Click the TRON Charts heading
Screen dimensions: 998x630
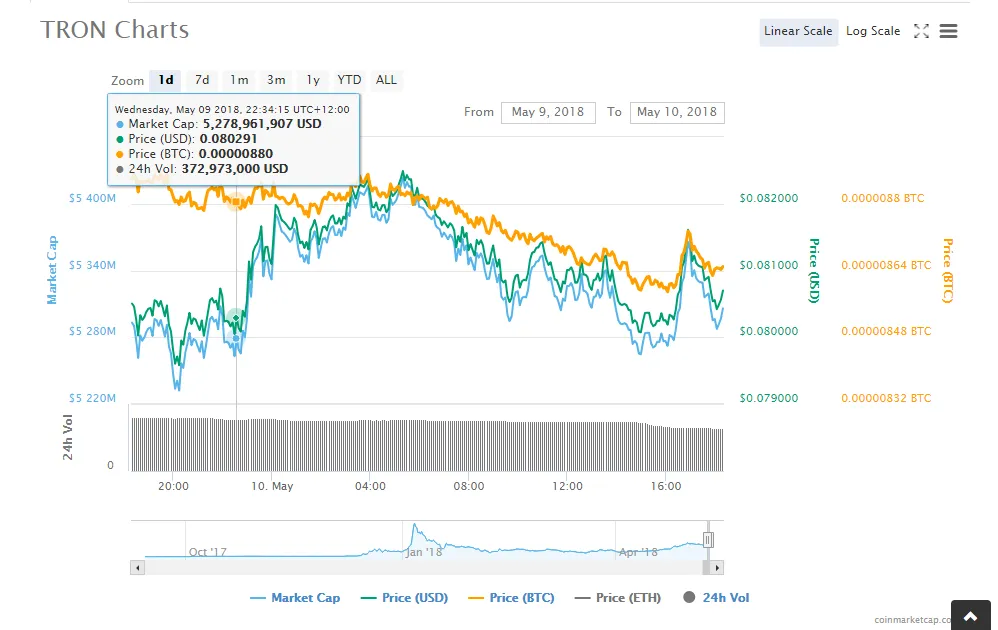pos(115,30)
